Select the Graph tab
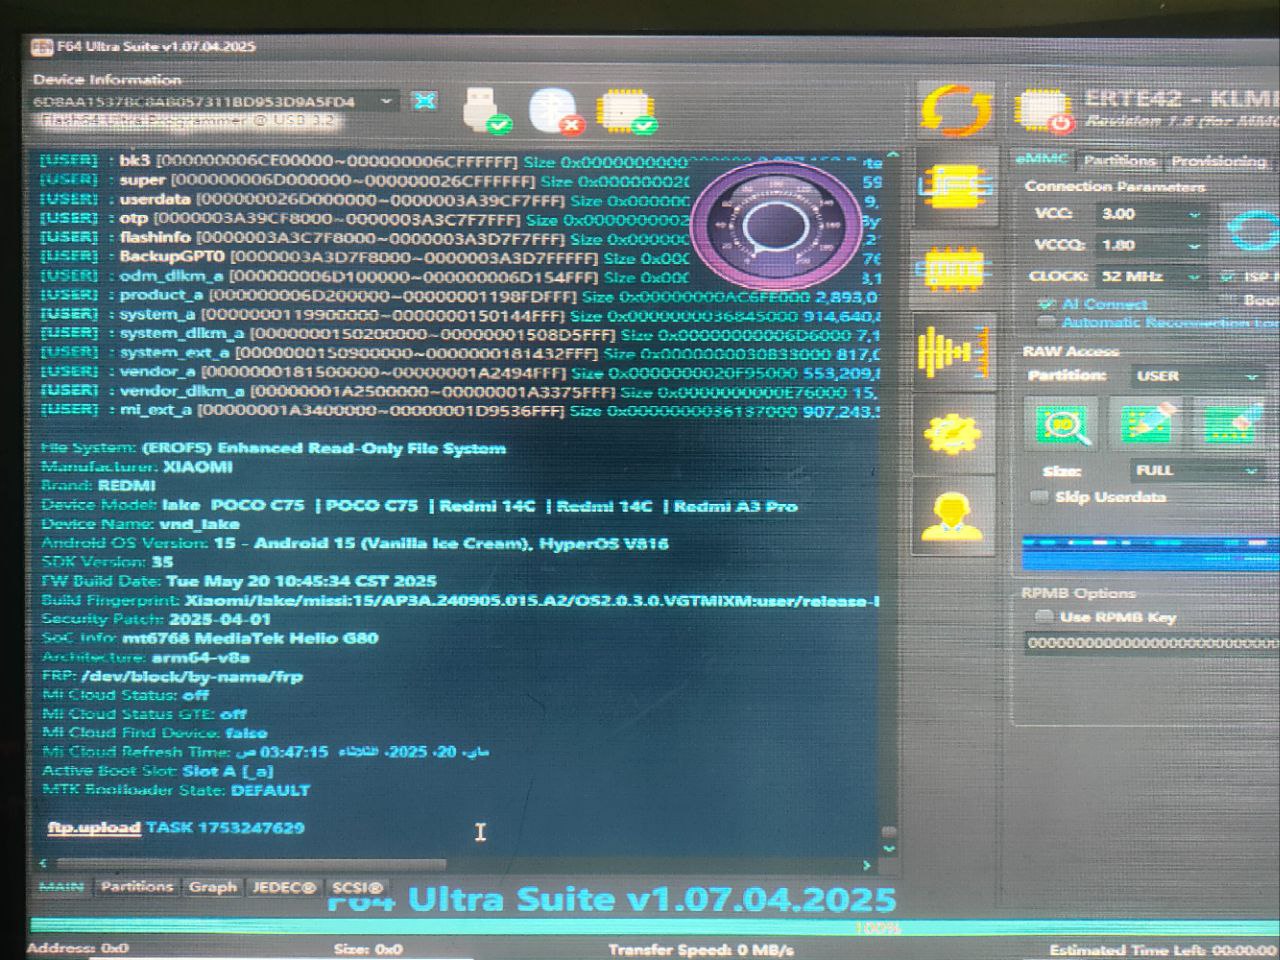Viewport: 1280px width, 960px height. tap(213, 887)
